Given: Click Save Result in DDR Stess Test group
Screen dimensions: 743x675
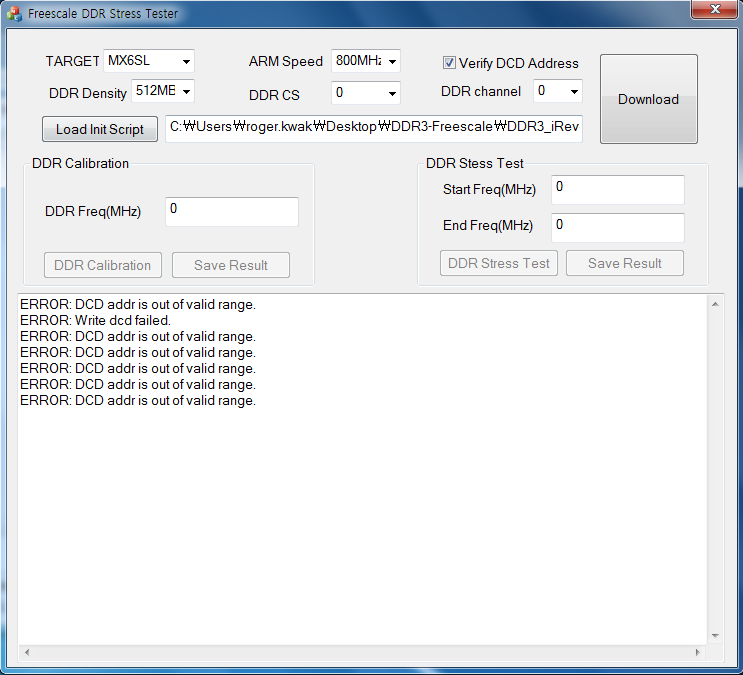Looking at the screenshot, I should coord(625,263).
